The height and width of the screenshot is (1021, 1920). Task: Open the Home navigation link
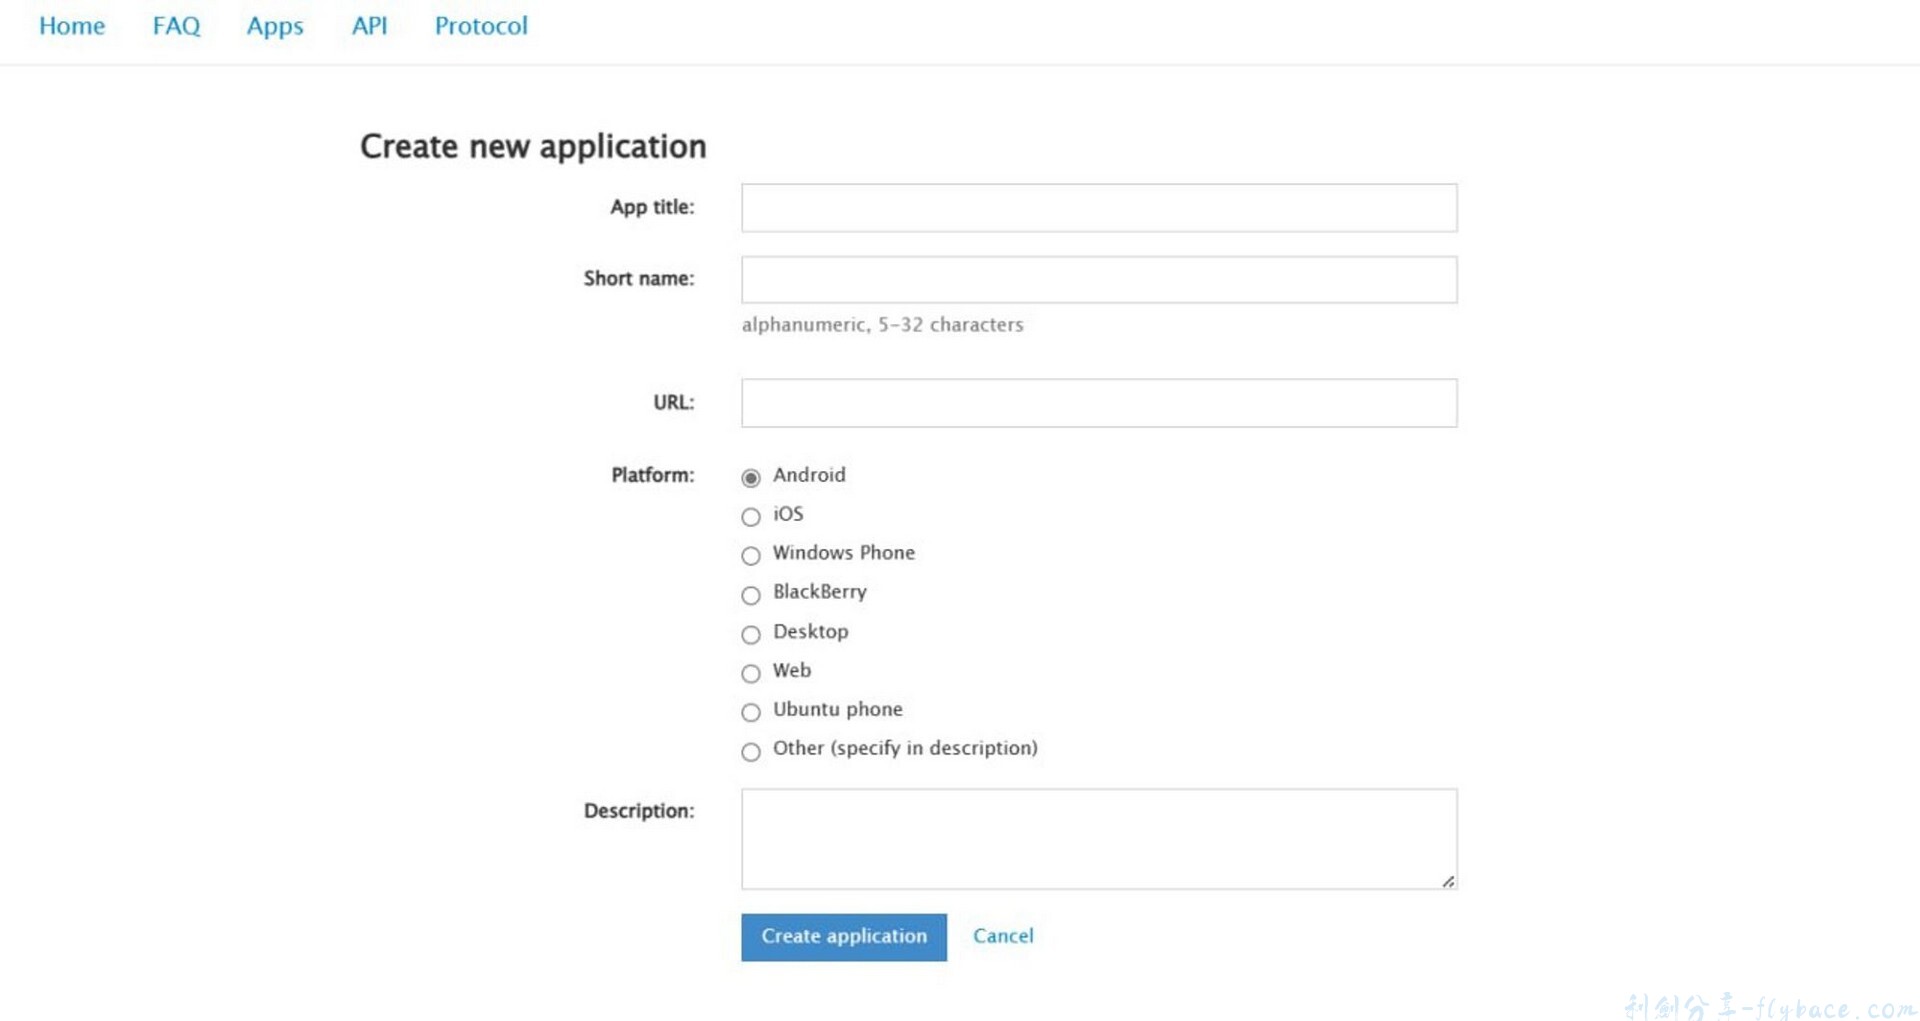[72, 26]
